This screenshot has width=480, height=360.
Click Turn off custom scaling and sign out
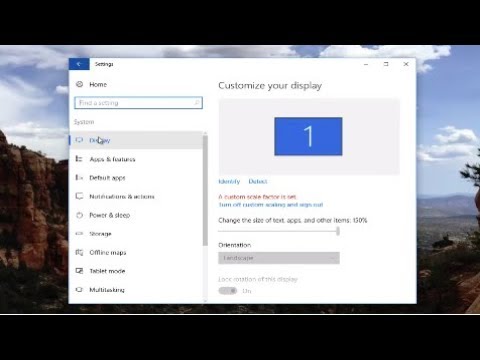tap(271, 205)
